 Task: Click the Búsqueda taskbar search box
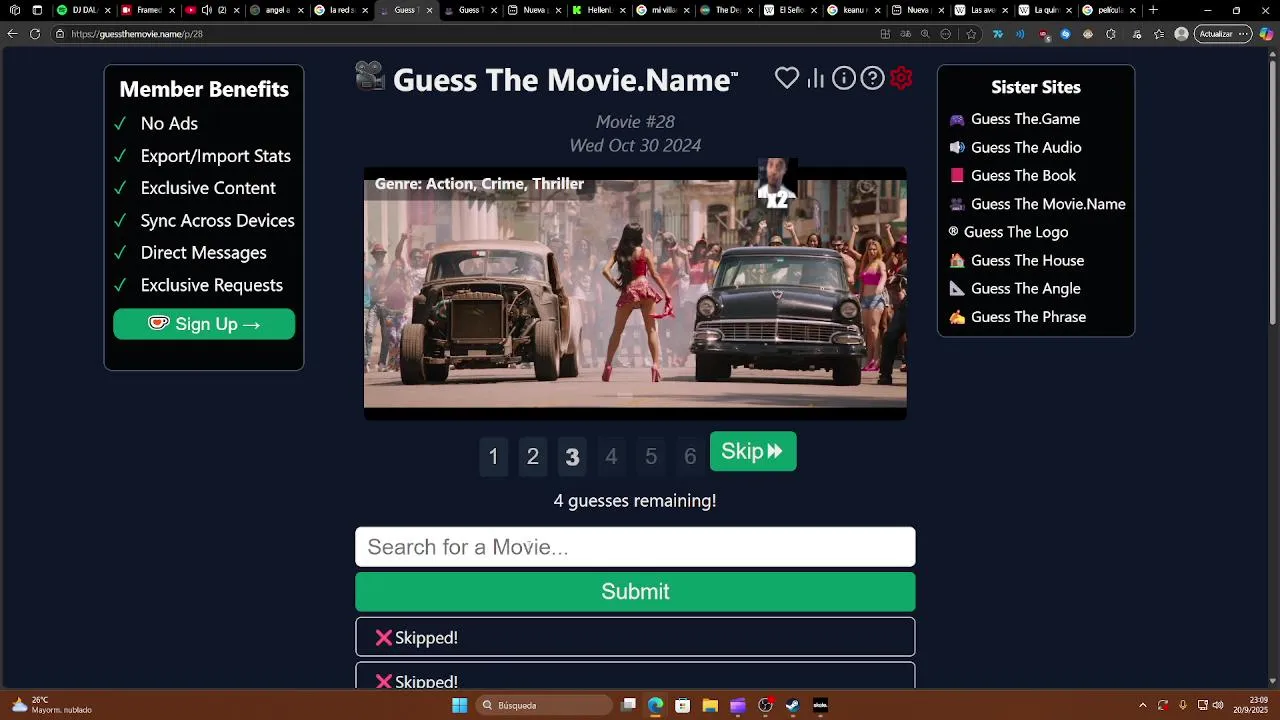544,705
